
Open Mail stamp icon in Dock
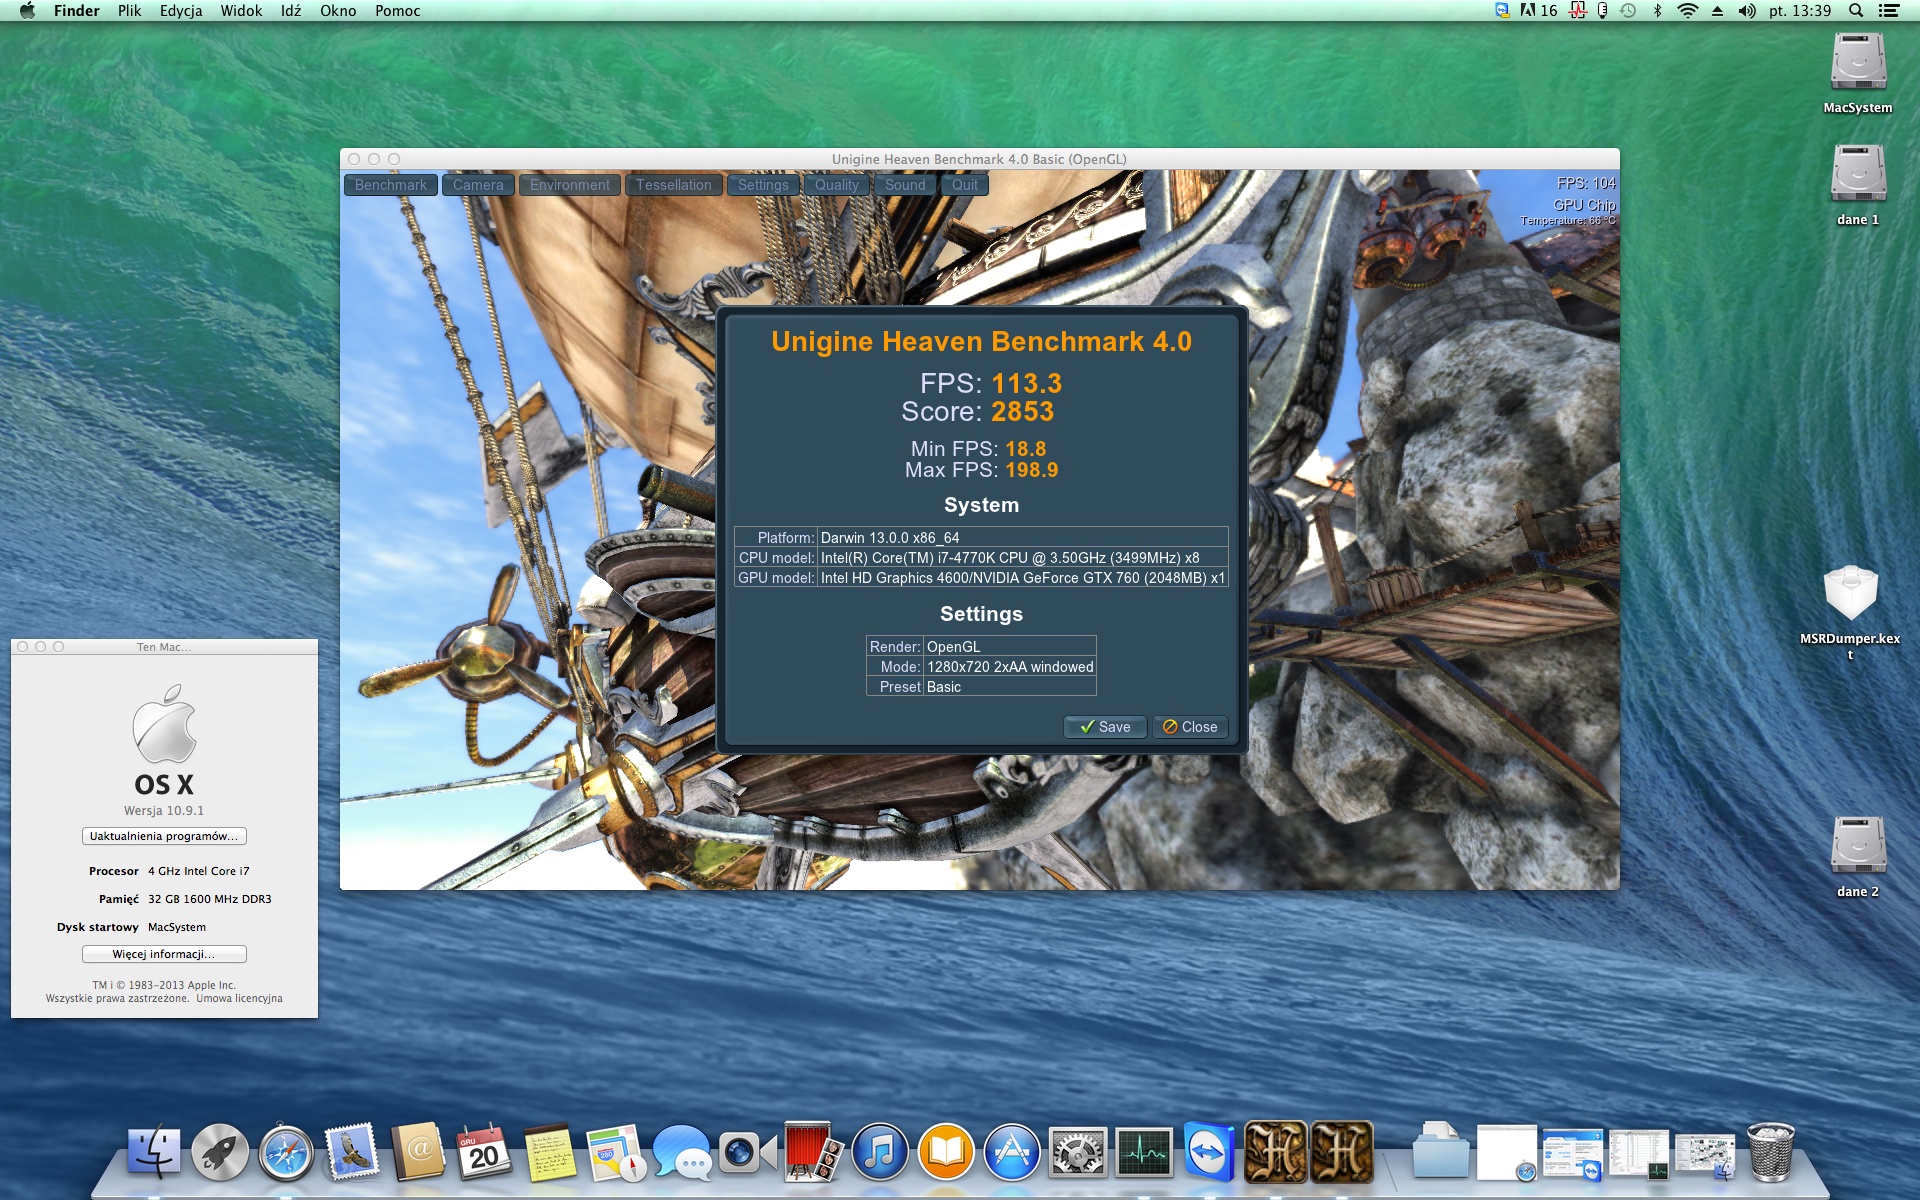click(352, 1152)
